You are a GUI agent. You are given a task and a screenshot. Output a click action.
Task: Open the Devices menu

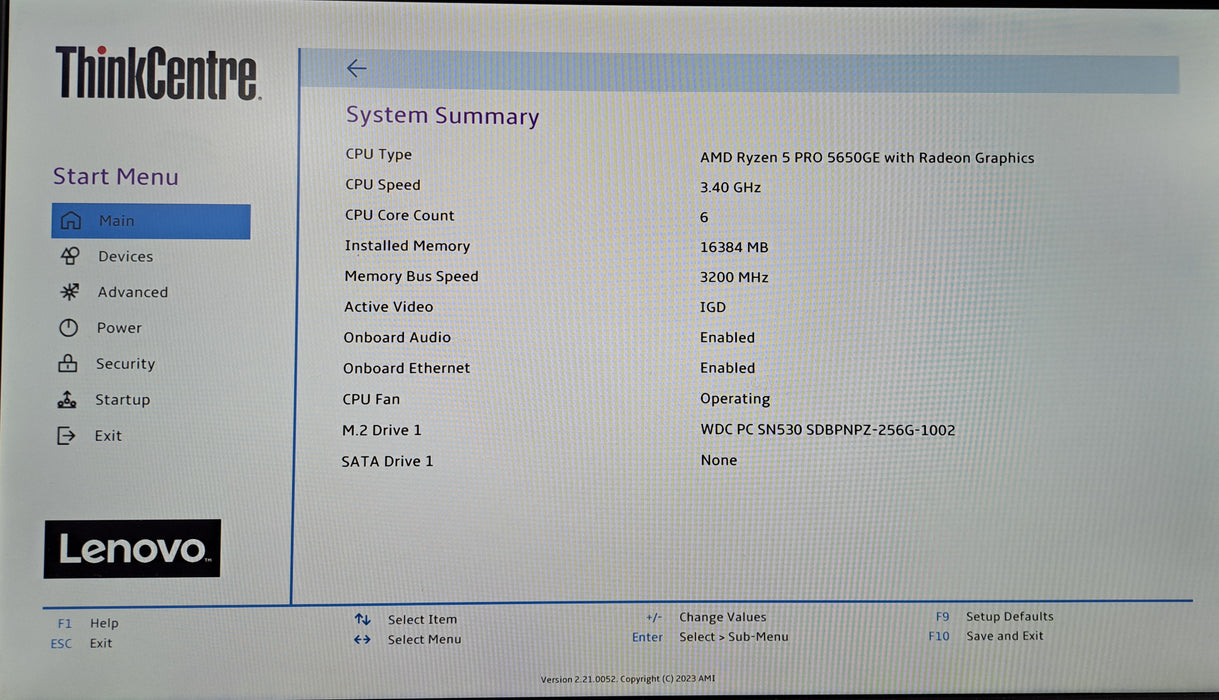126,257
